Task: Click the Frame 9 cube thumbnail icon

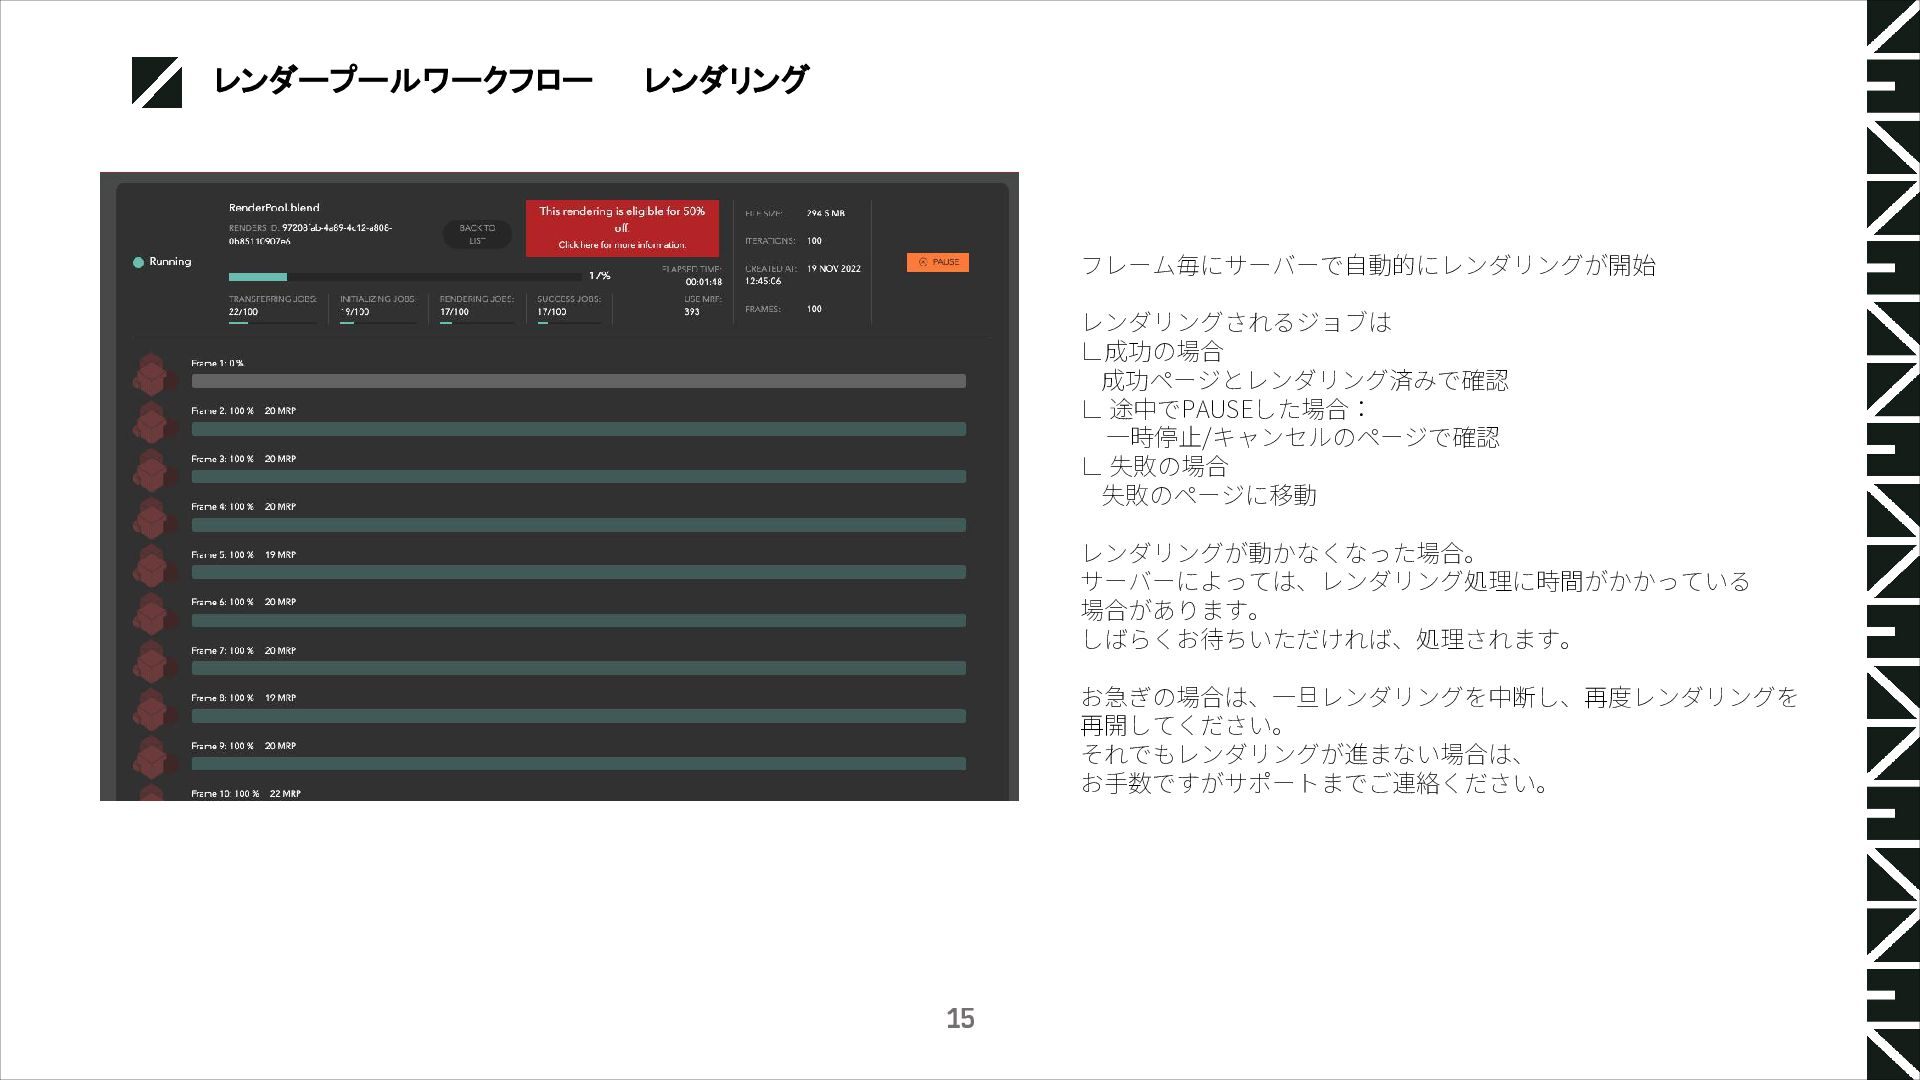Action: point(151,758)
